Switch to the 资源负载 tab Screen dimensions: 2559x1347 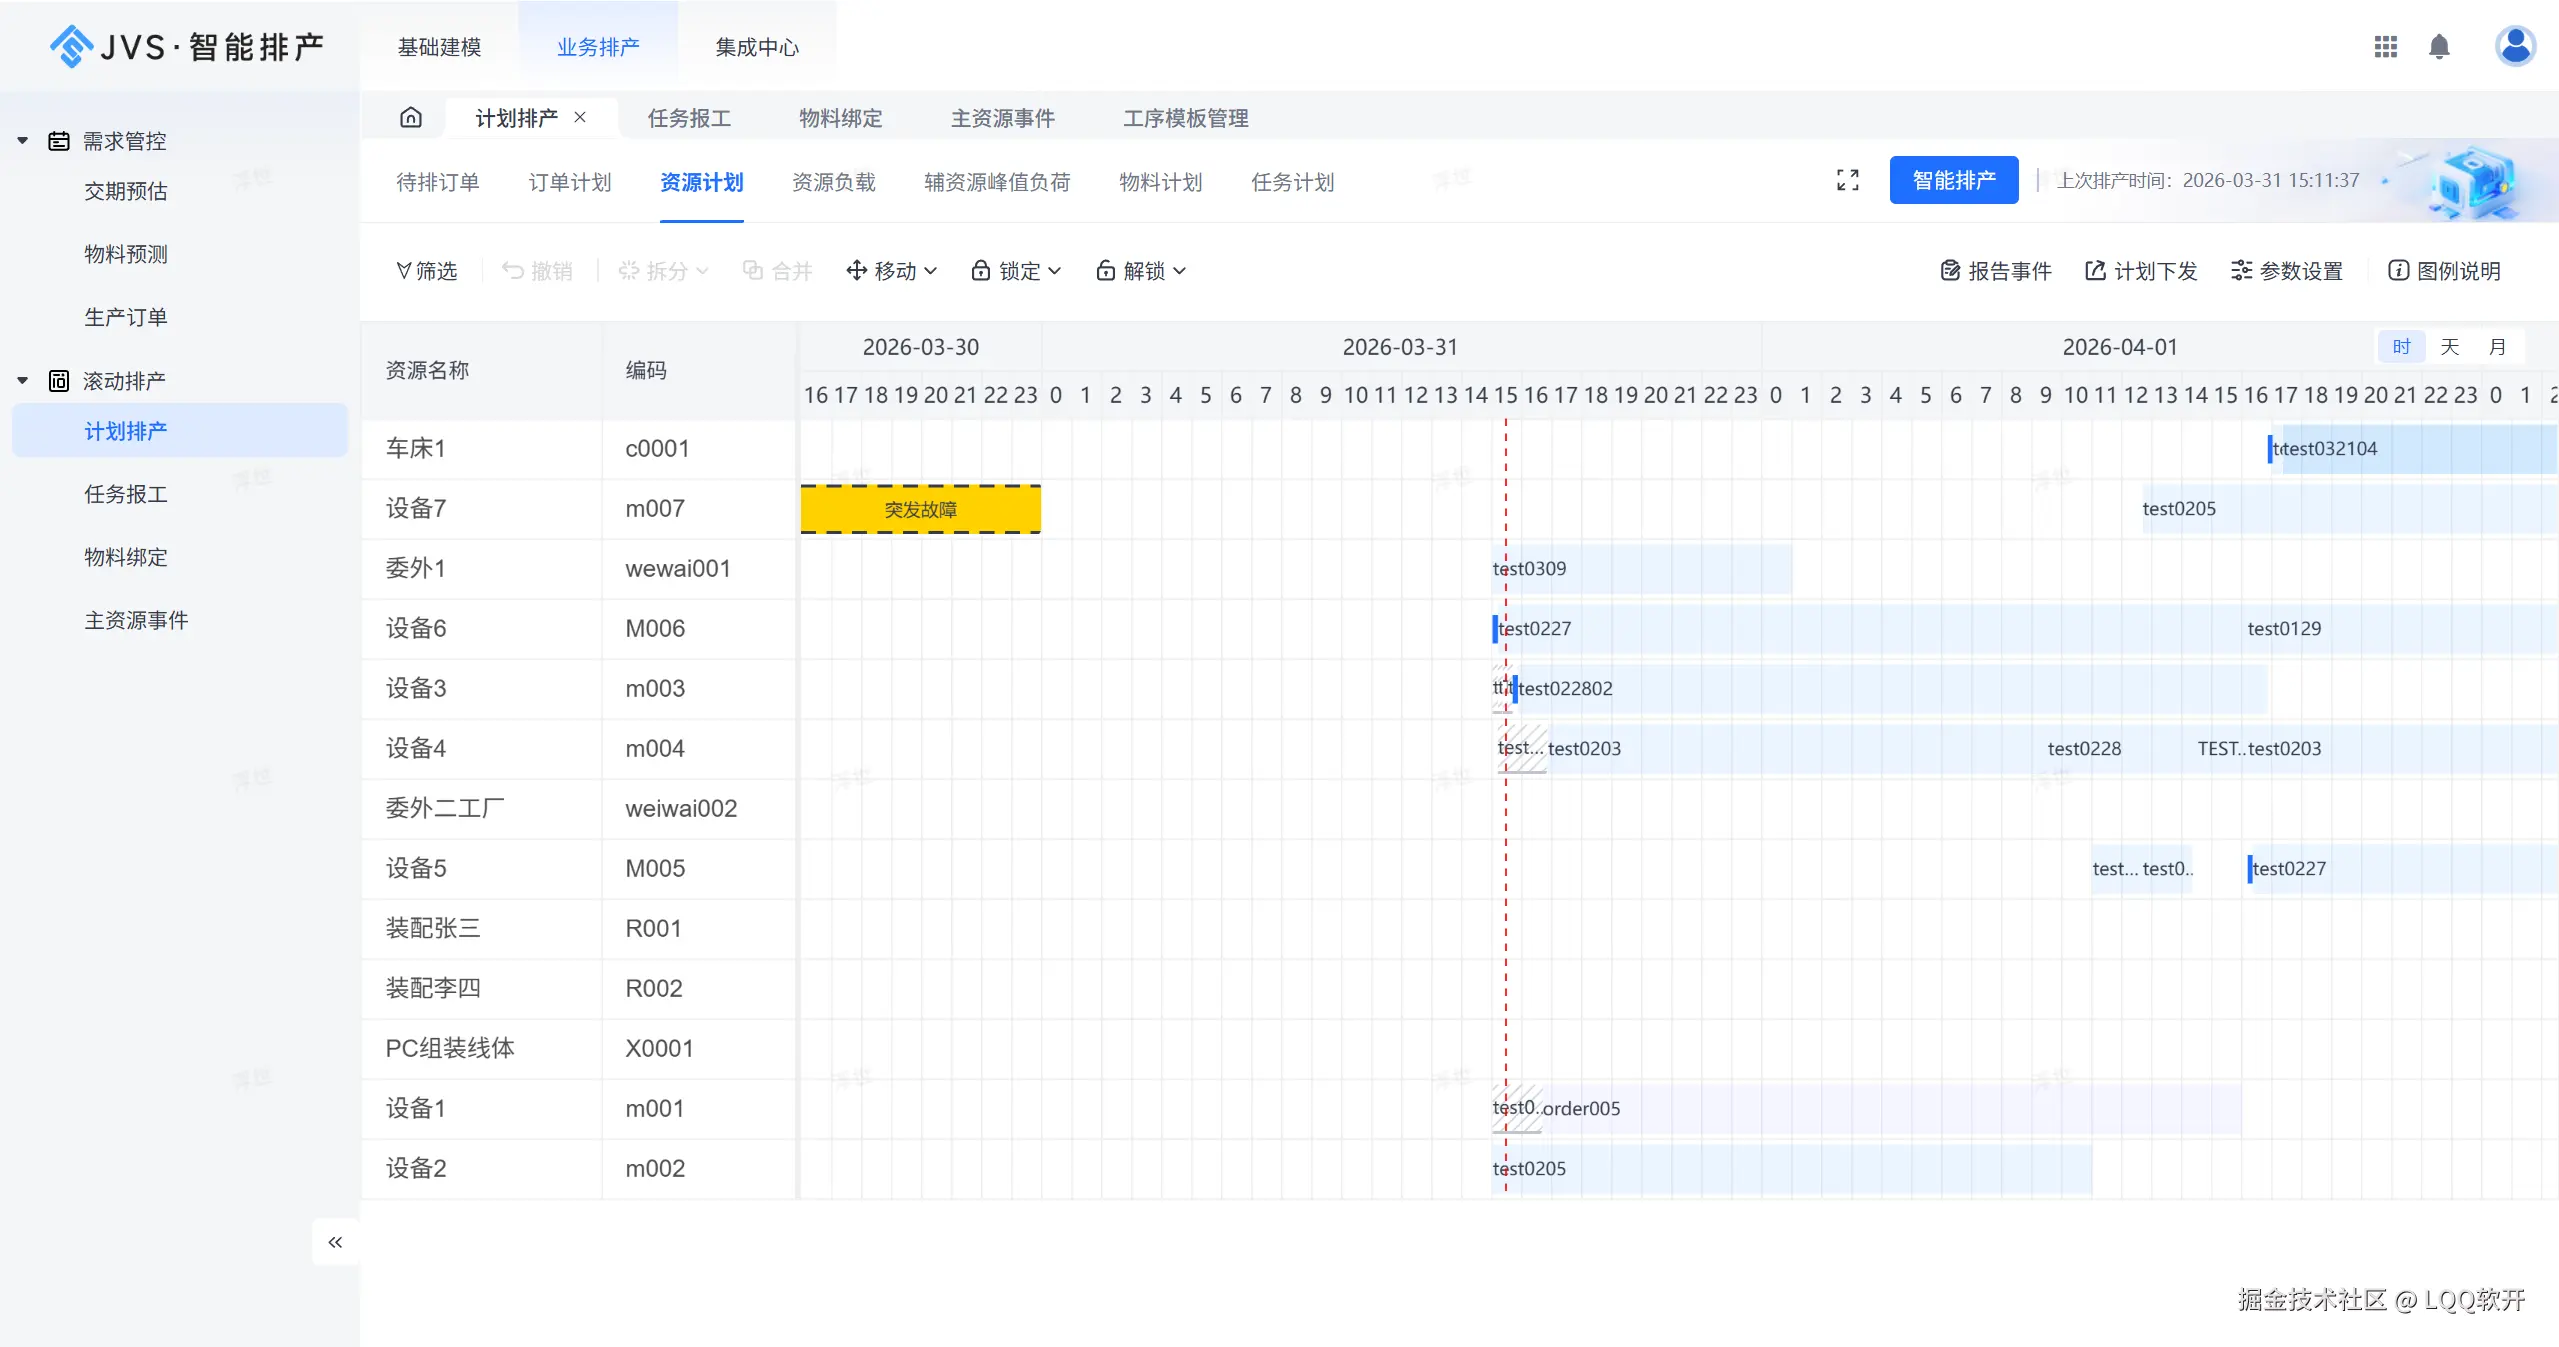coord(833,182)
